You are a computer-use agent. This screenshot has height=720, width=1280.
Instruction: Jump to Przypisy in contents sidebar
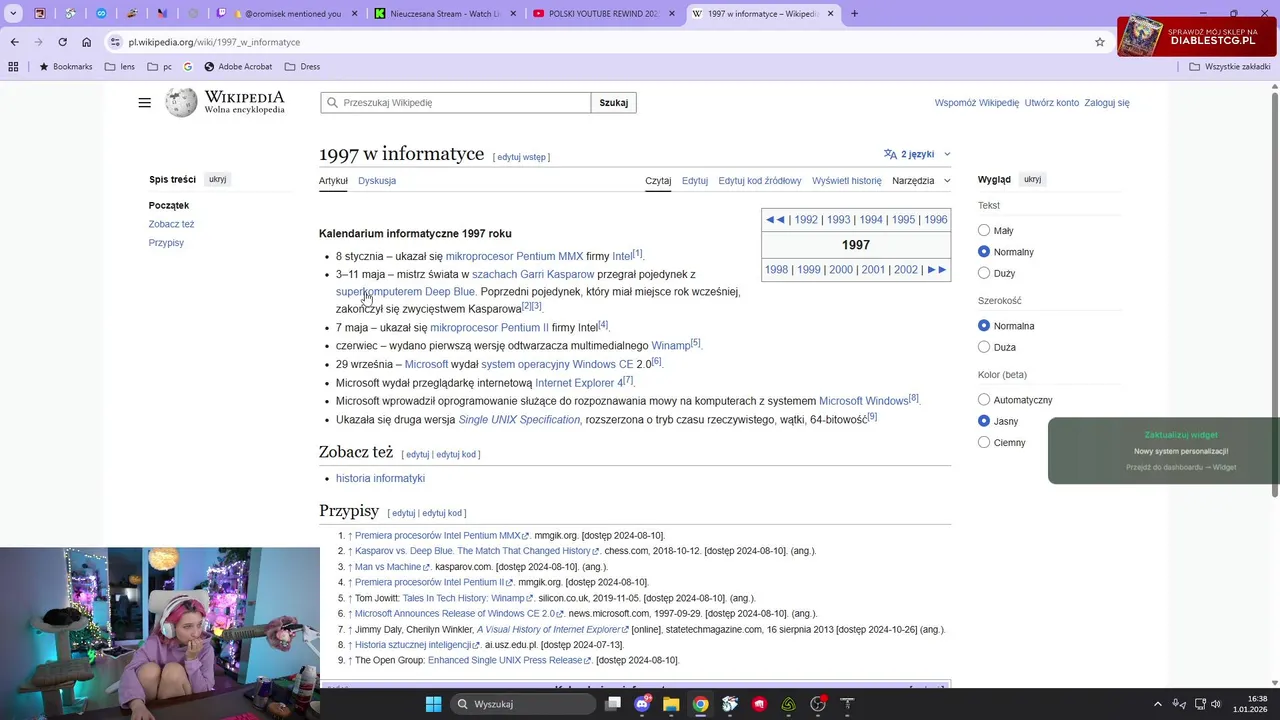click(166, 243)
